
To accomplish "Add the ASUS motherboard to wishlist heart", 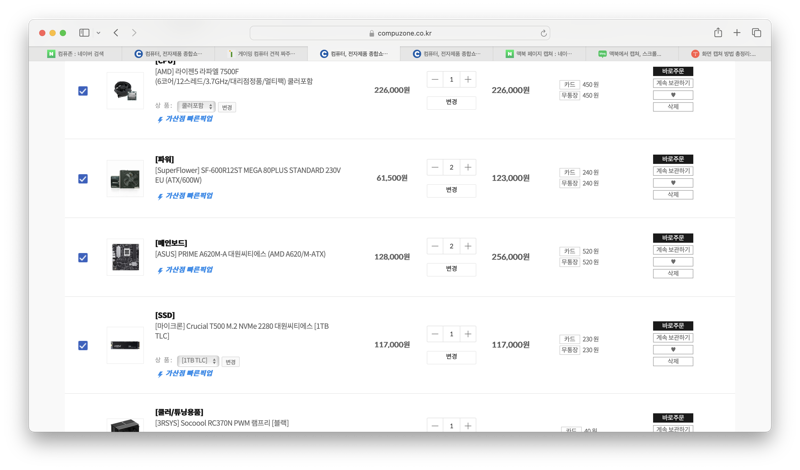I will click(673, 262).
